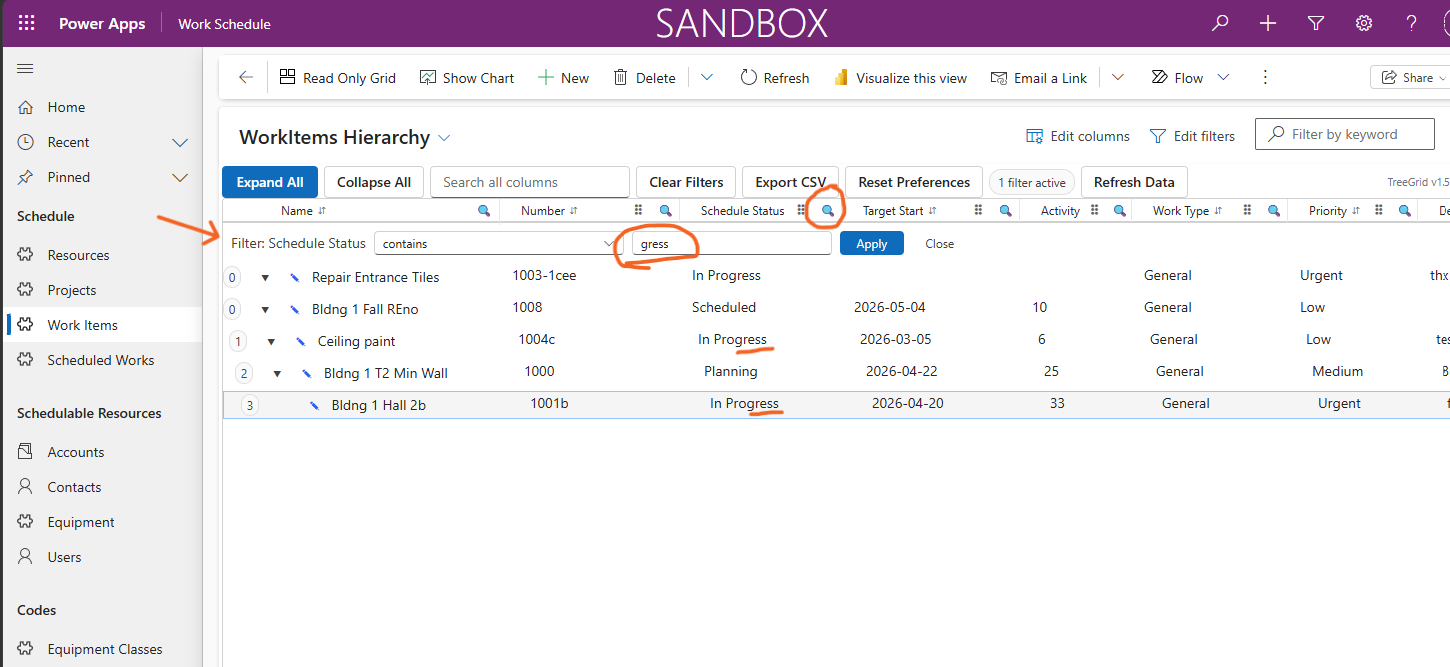Open the Schedule Status column filter magnifier
The width and height of the screenshot is (1450, 667).
827,211
